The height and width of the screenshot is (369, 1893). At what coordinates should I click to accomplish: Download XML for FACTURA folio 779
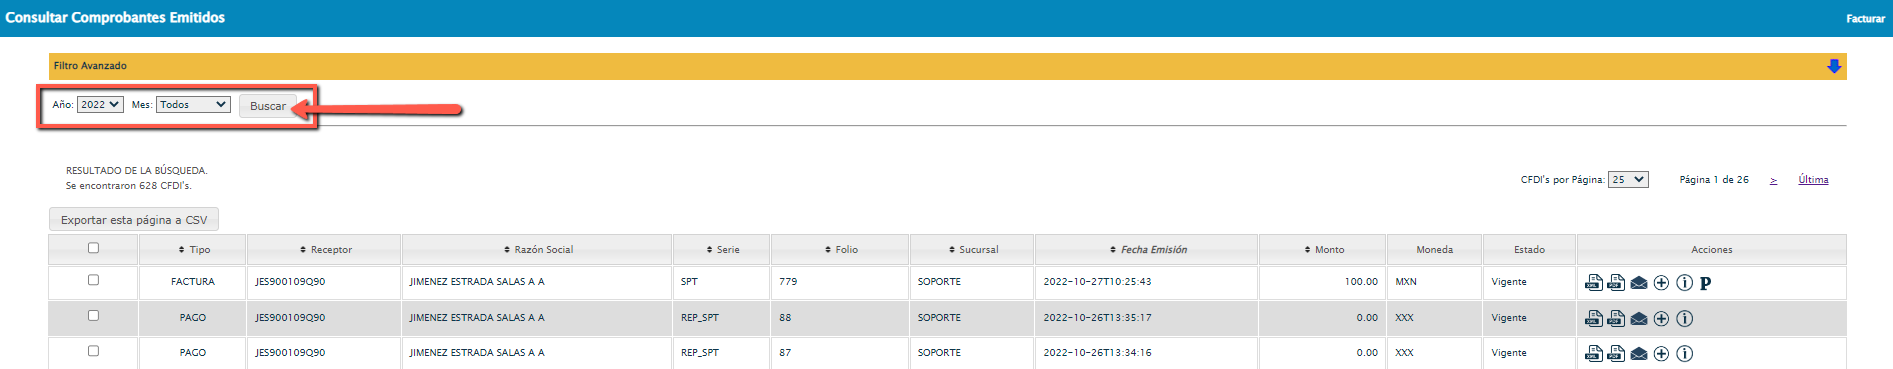click(x=1594, y=283)
